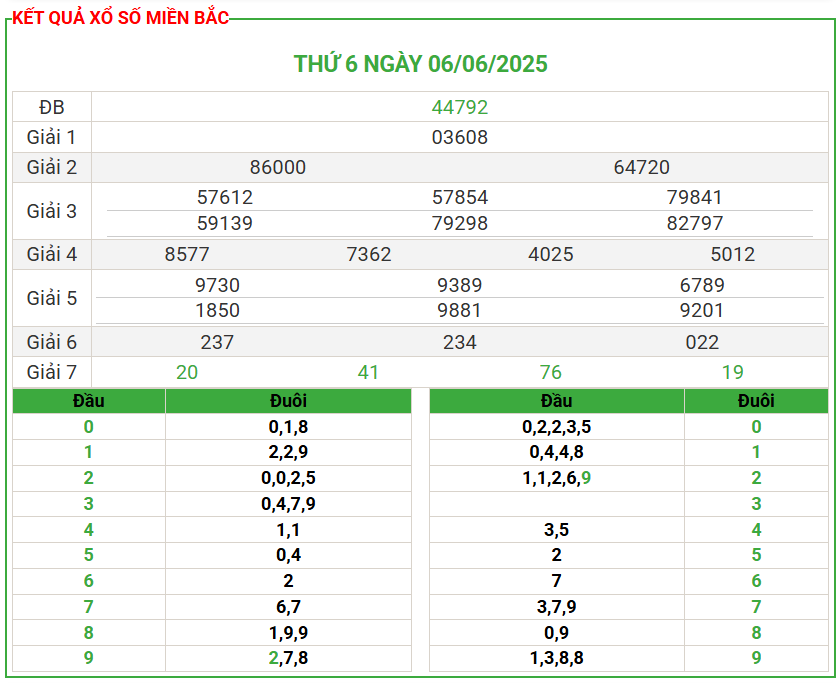Click the Đuôi cell reading 1,9,9
This screenshot has height=683, width=839.
288,633
